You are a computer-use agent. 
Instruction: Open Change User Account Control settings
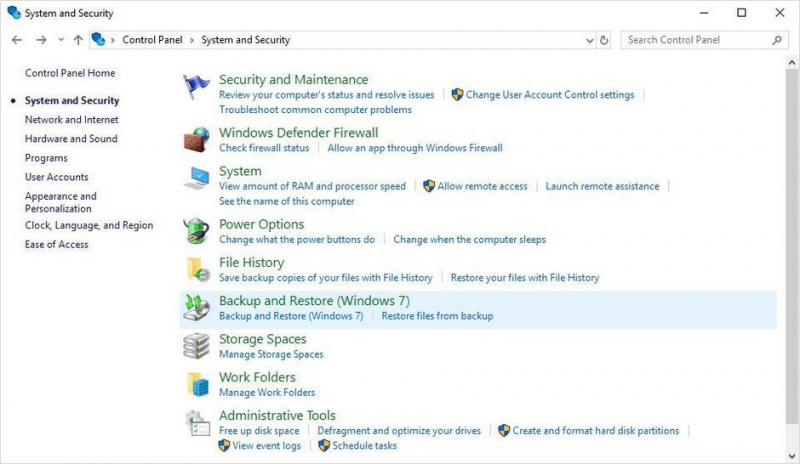click(550, 94)
